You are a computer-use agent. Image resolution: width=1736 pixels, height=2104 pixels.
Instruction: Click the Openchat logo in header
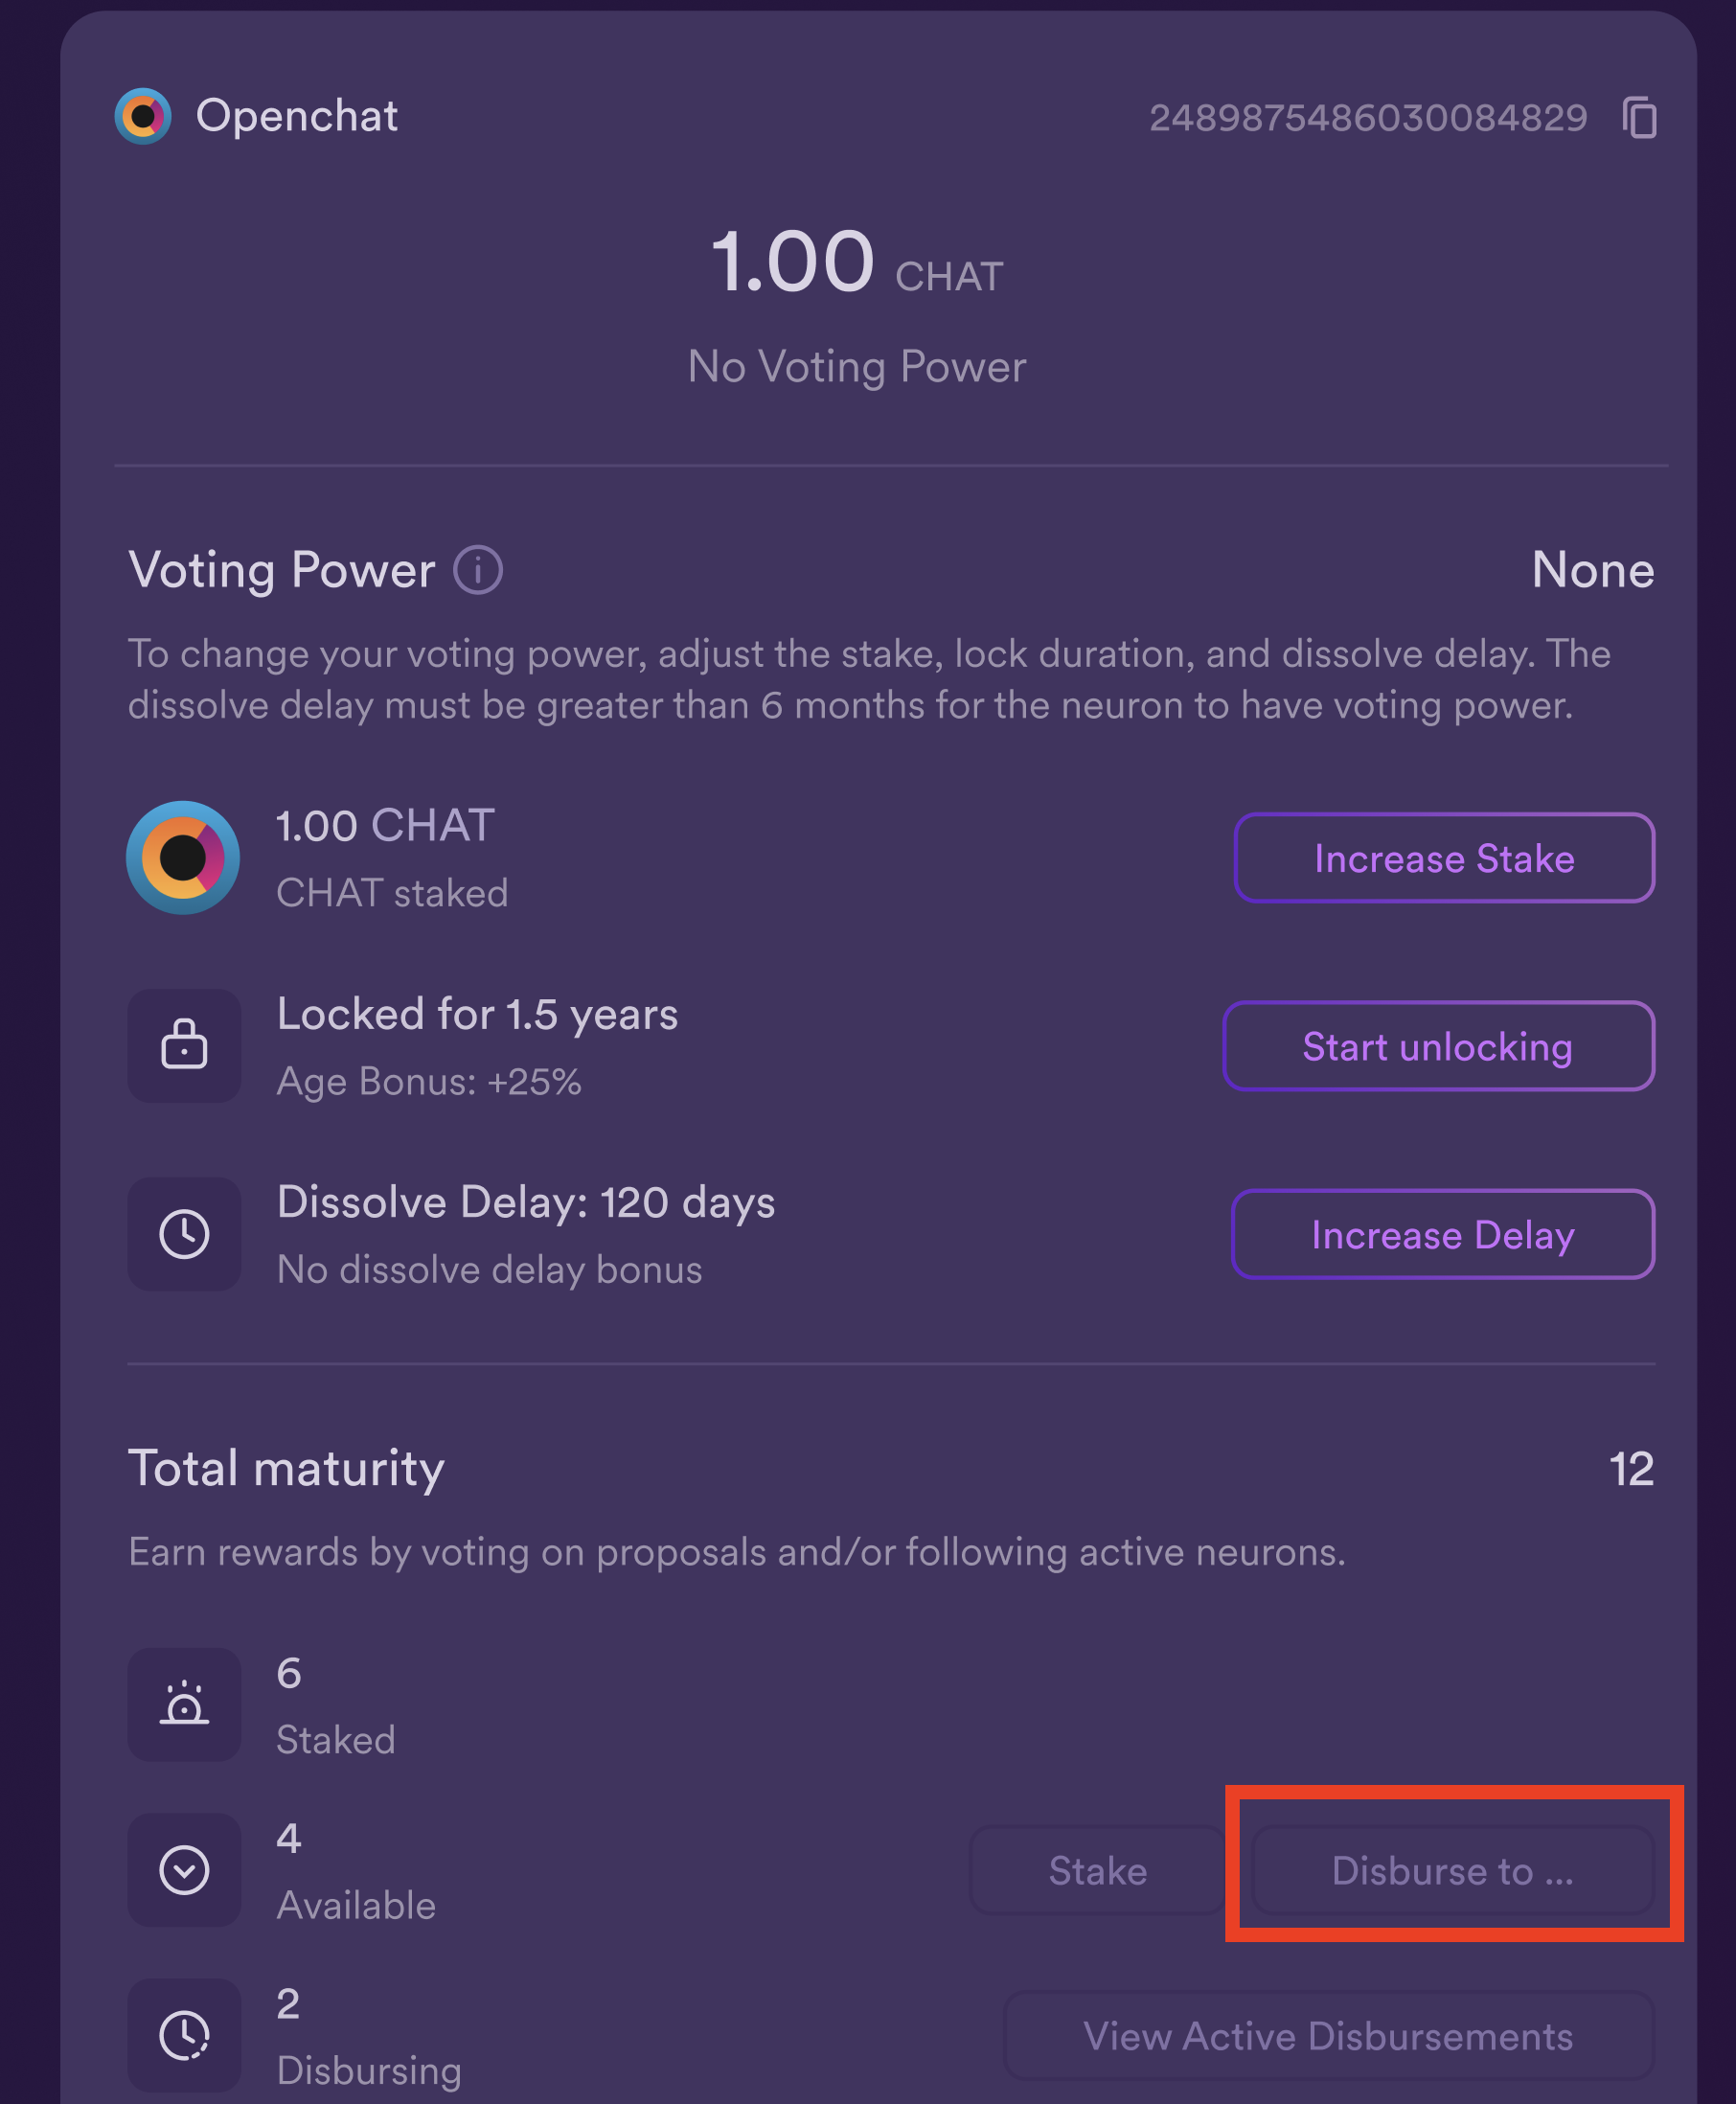click(x=143, y=116)
